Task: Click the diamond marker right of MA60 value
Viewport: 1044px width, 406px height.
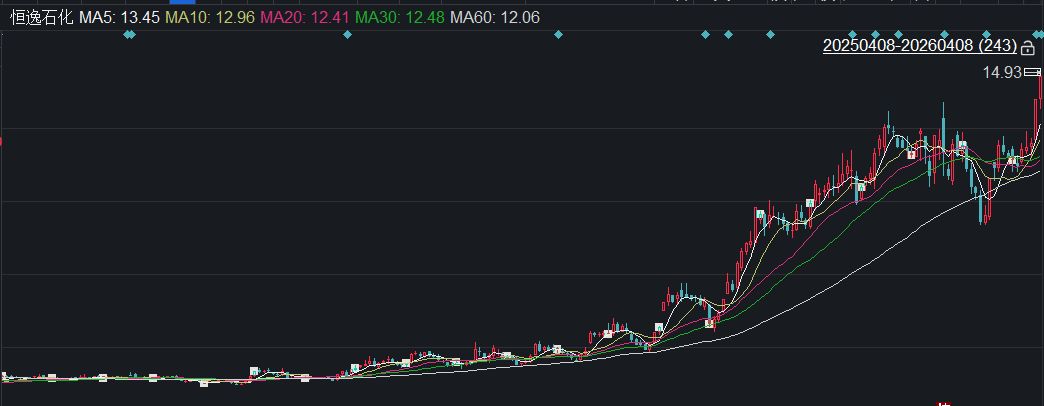Action: [x=558, y=35]
